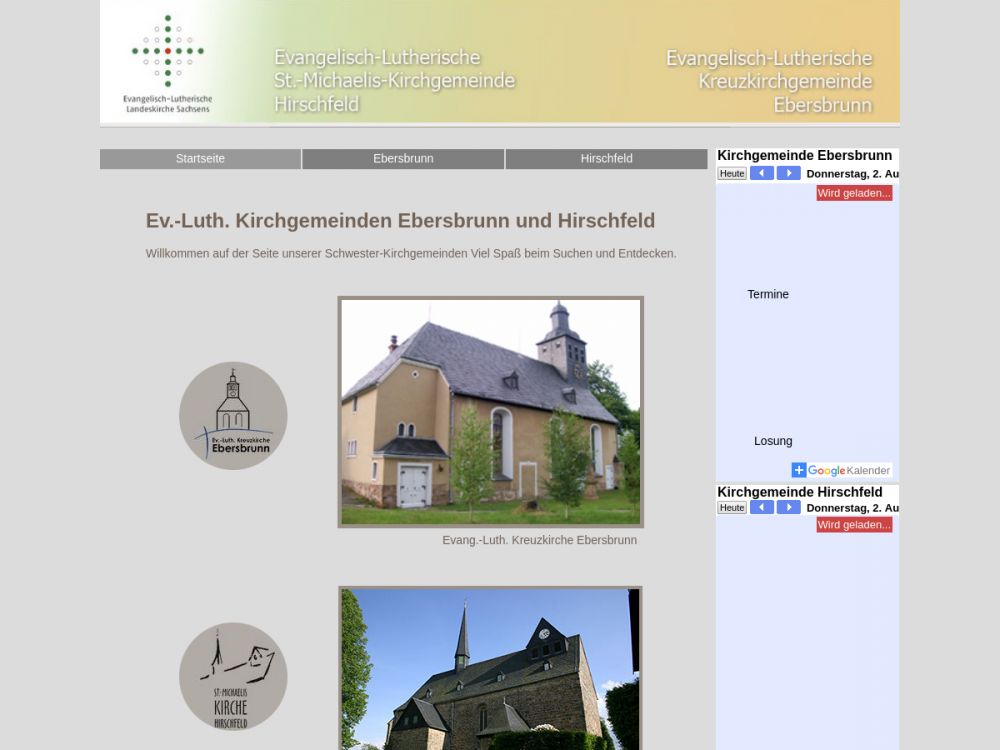This screenshot has height=750, width=1000.
Task: Click the St.-Michaelis-Kirchgemeinde Hirschfeld header title
Action: point(394,81)
